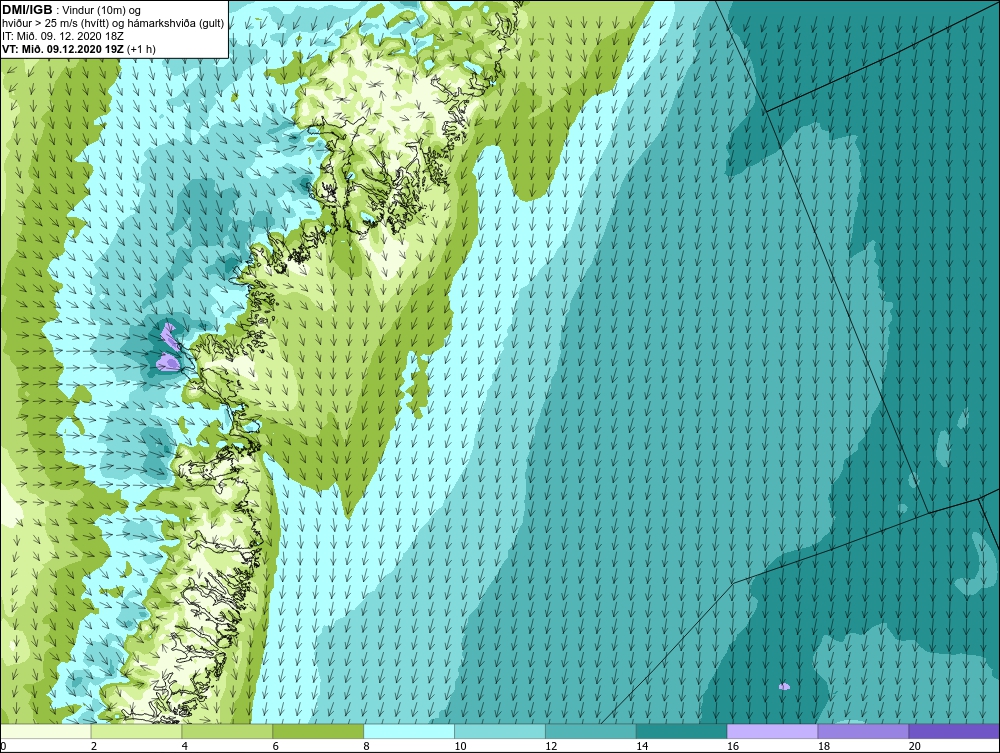Viewport: 1000px width, 753px height.
Task: Click the 8–10 m/s pale cyan legend swatch
Action: 409,731
